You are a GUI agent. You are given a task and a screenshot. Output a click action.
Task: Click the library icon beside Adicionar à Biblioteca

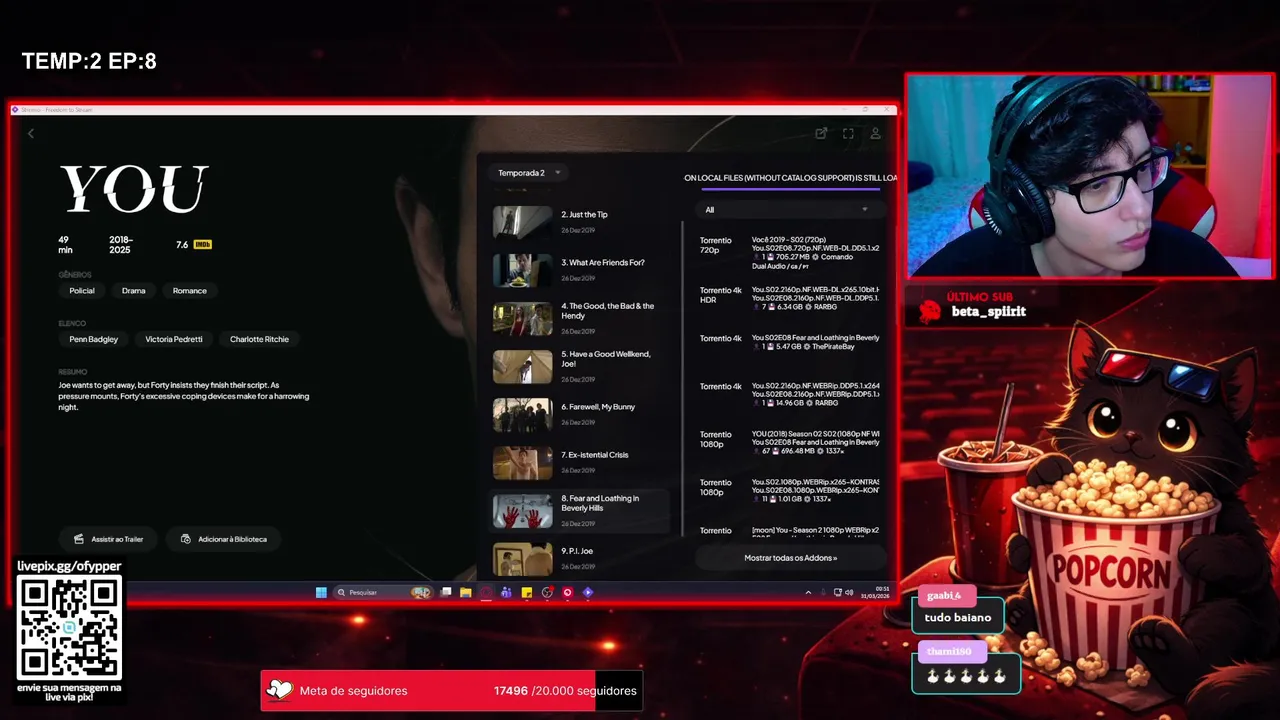pos(186,539)
